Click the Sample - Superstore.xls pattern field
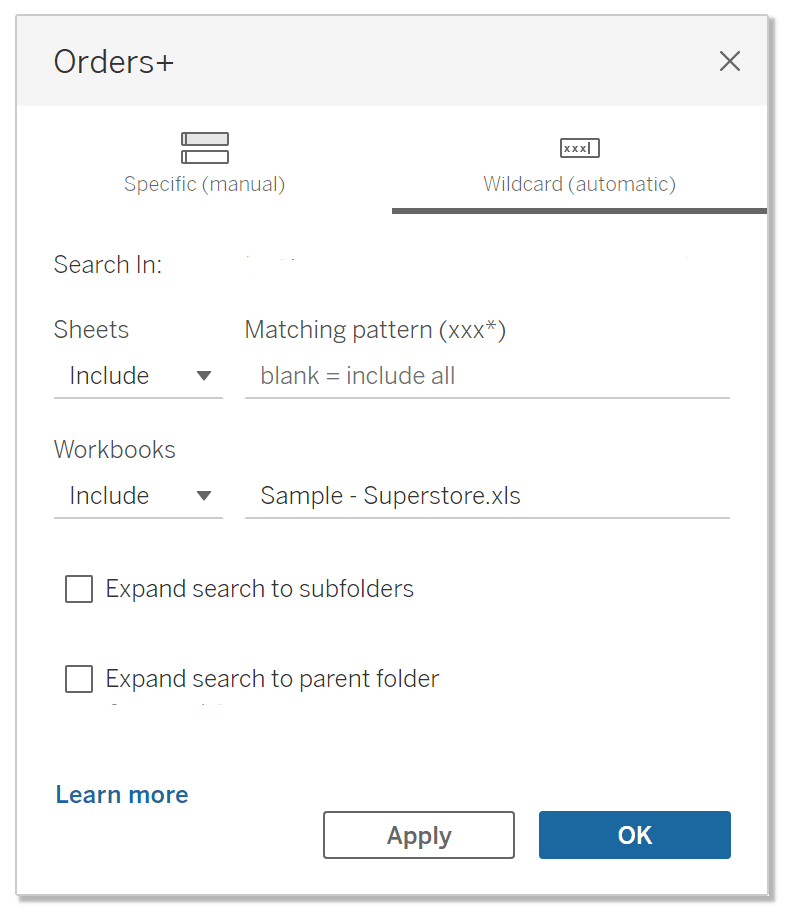The image size is (799, 917). [487, 496]
